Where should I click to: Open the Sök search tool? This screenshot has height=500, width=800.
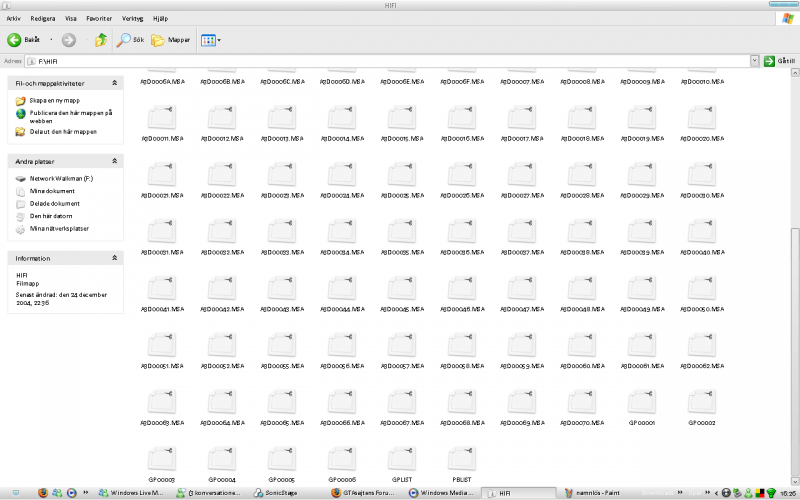click(130, 40)
